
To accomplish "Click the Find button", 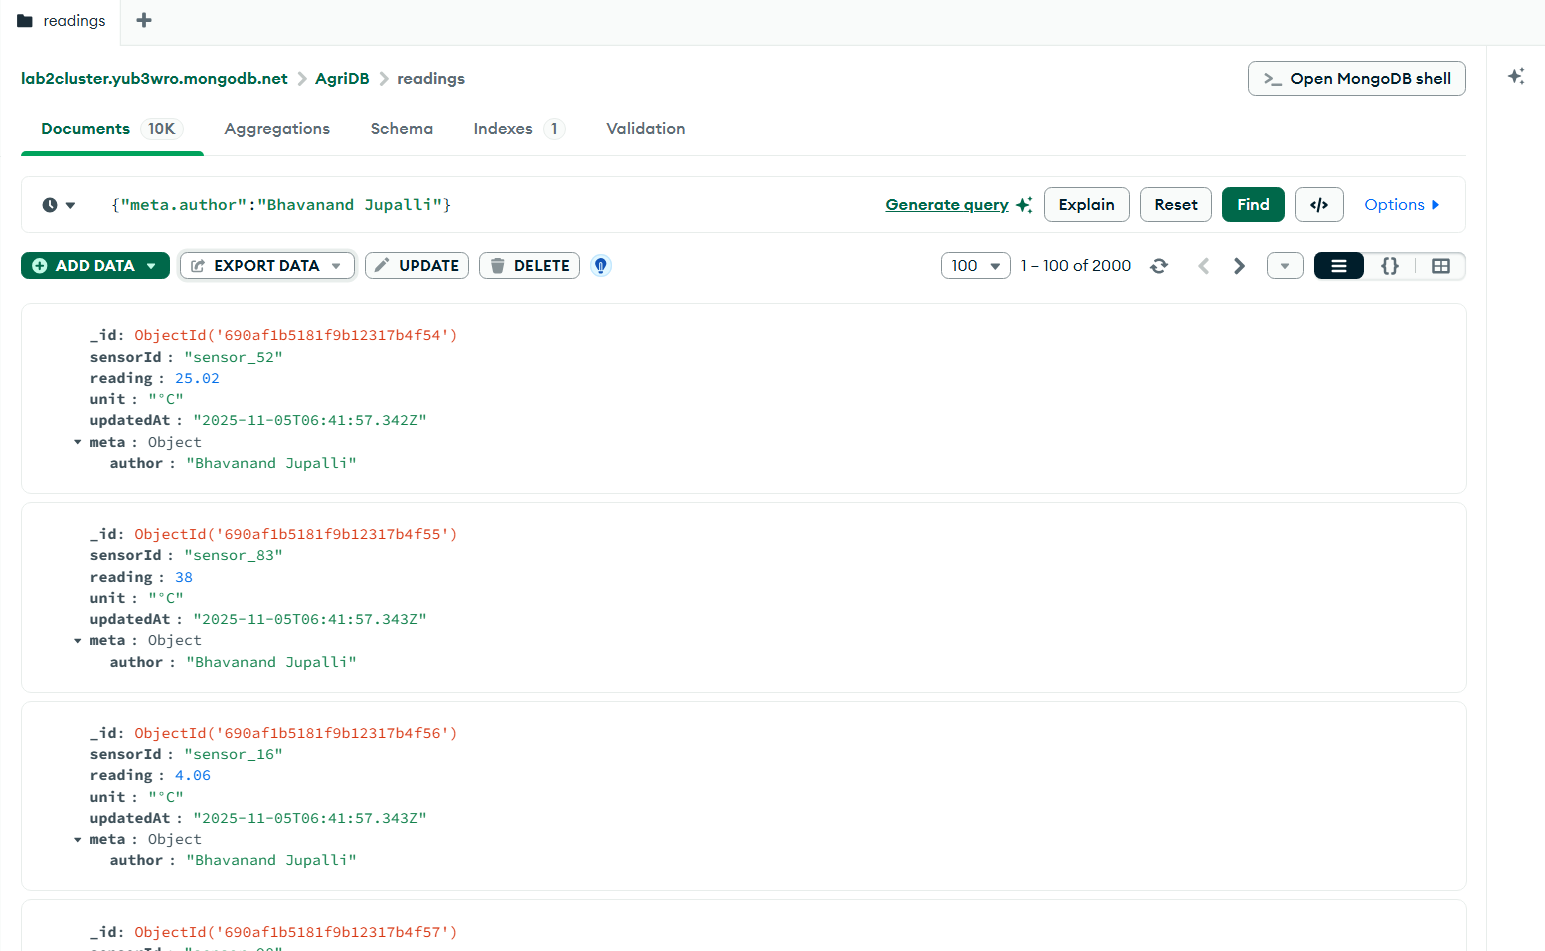I will [1252, 205].
